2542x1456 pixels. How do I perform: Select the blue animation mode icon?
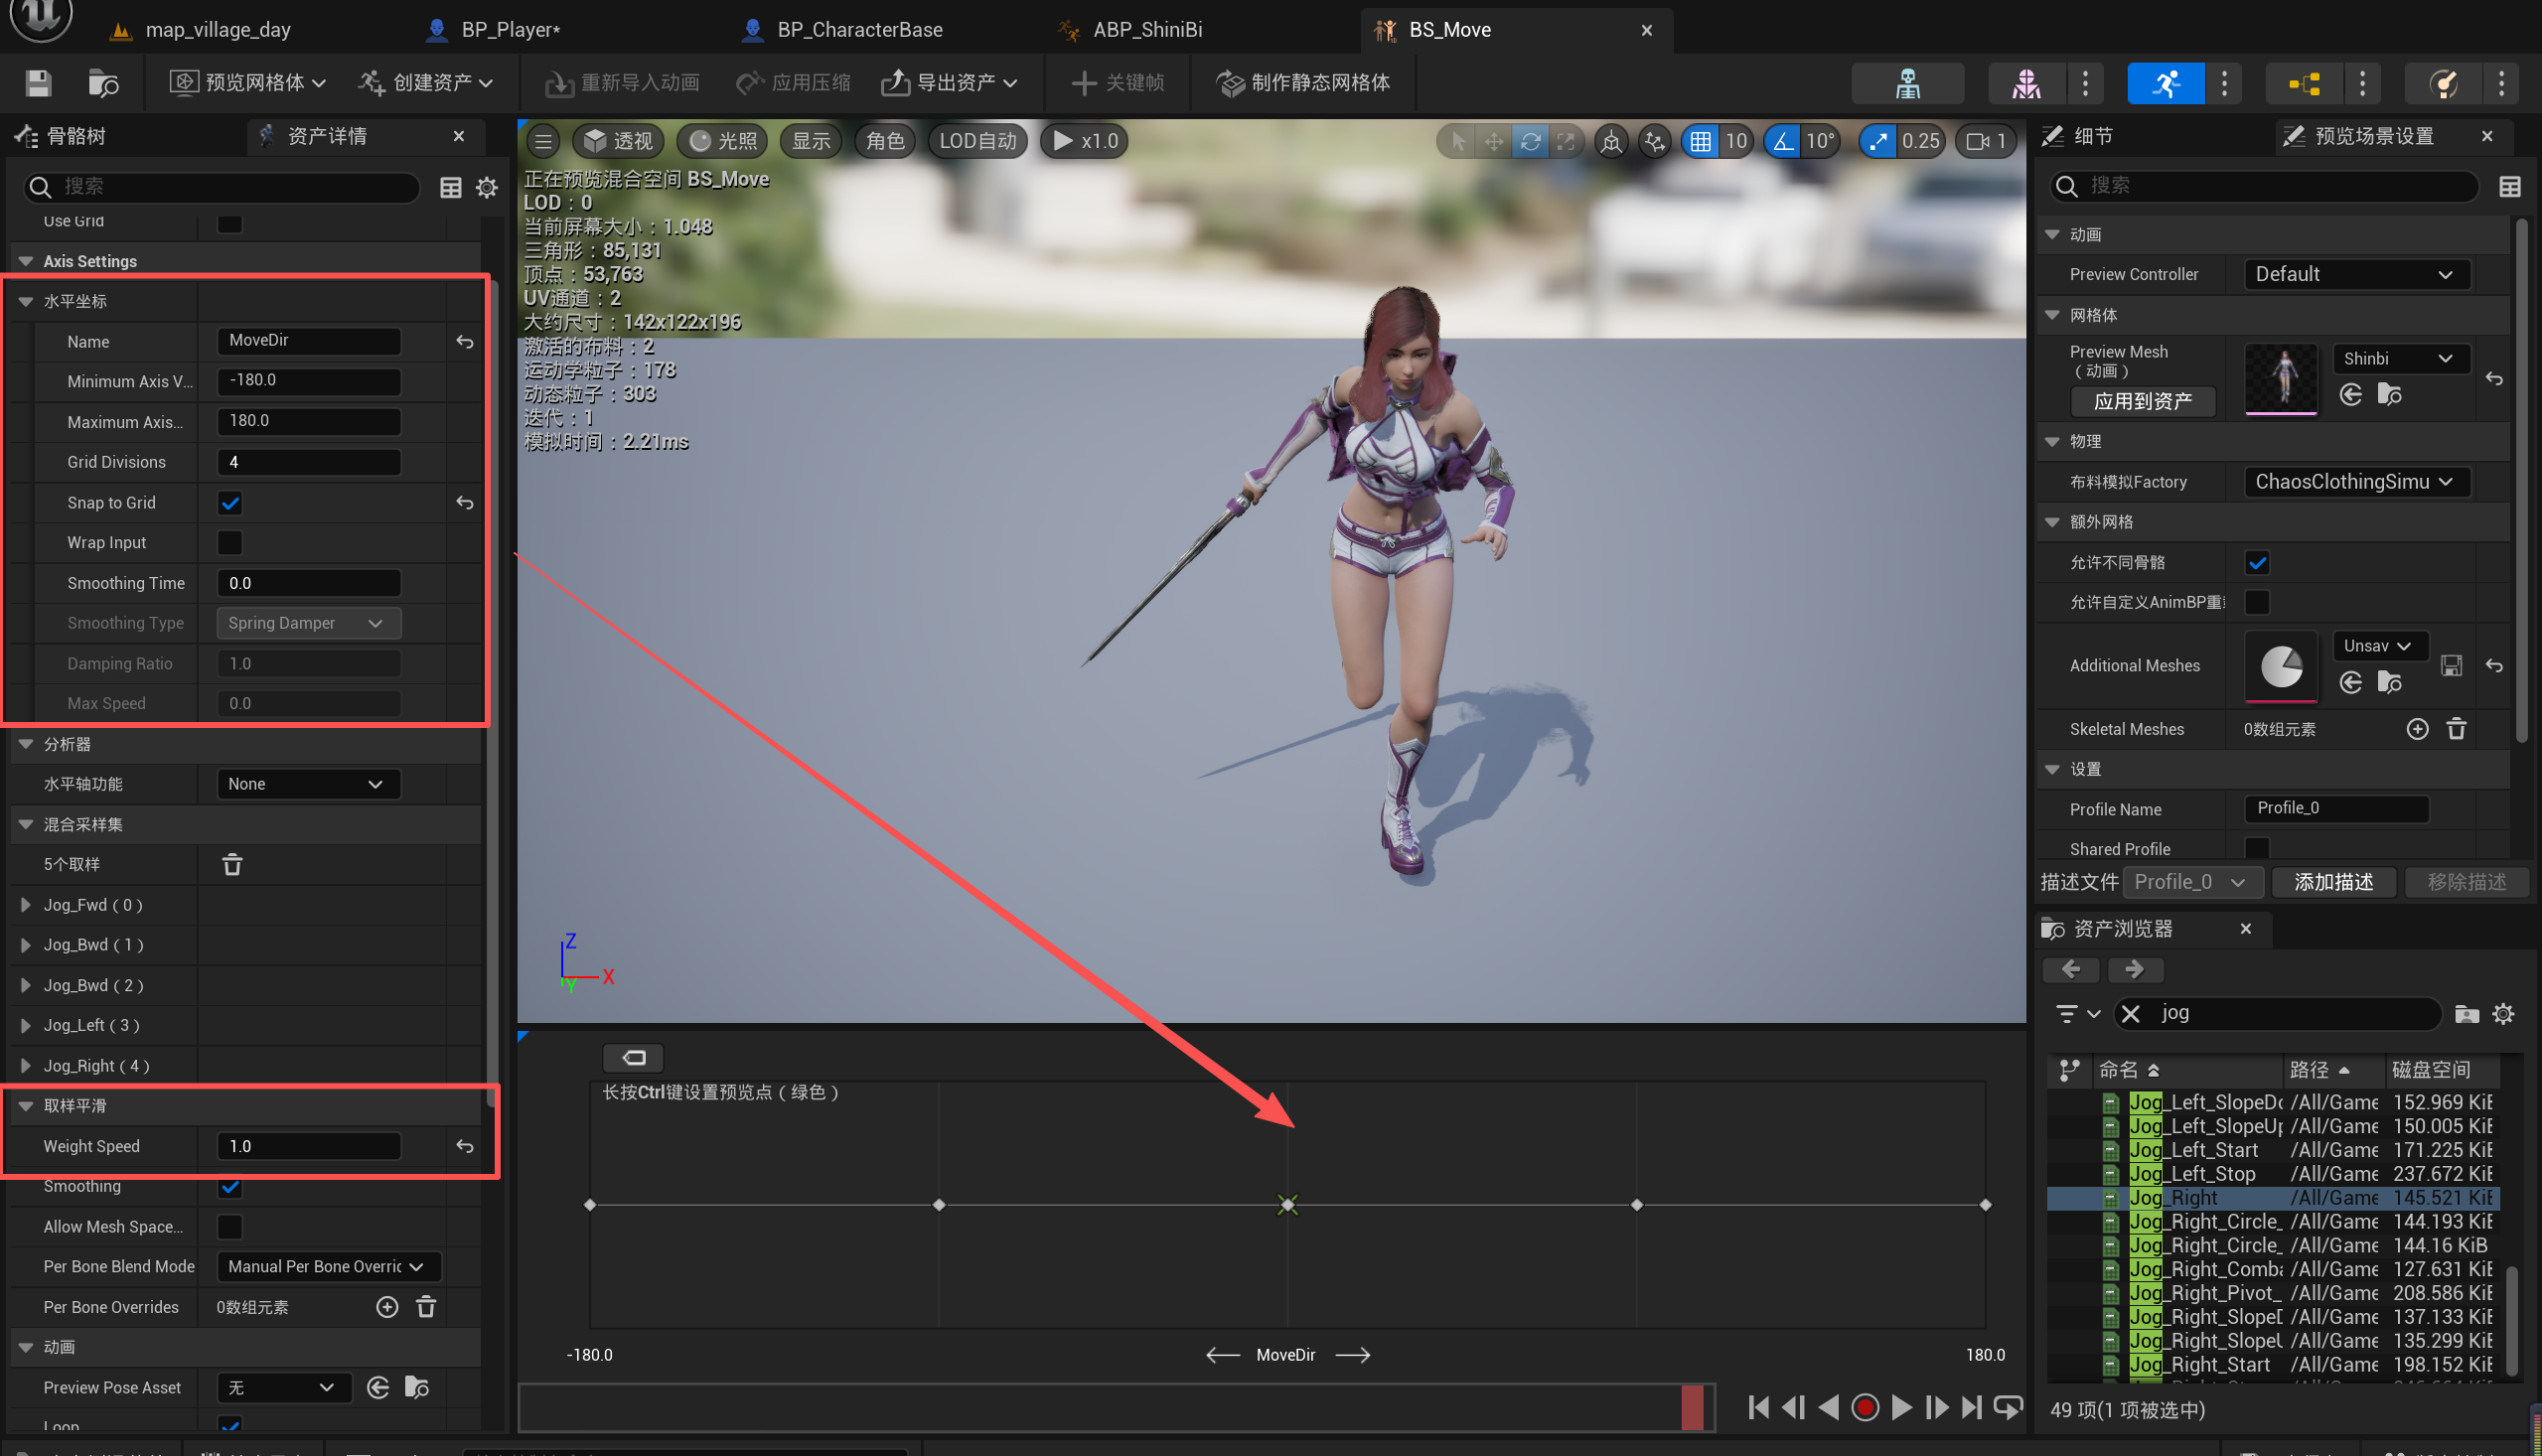point(2165,83)
